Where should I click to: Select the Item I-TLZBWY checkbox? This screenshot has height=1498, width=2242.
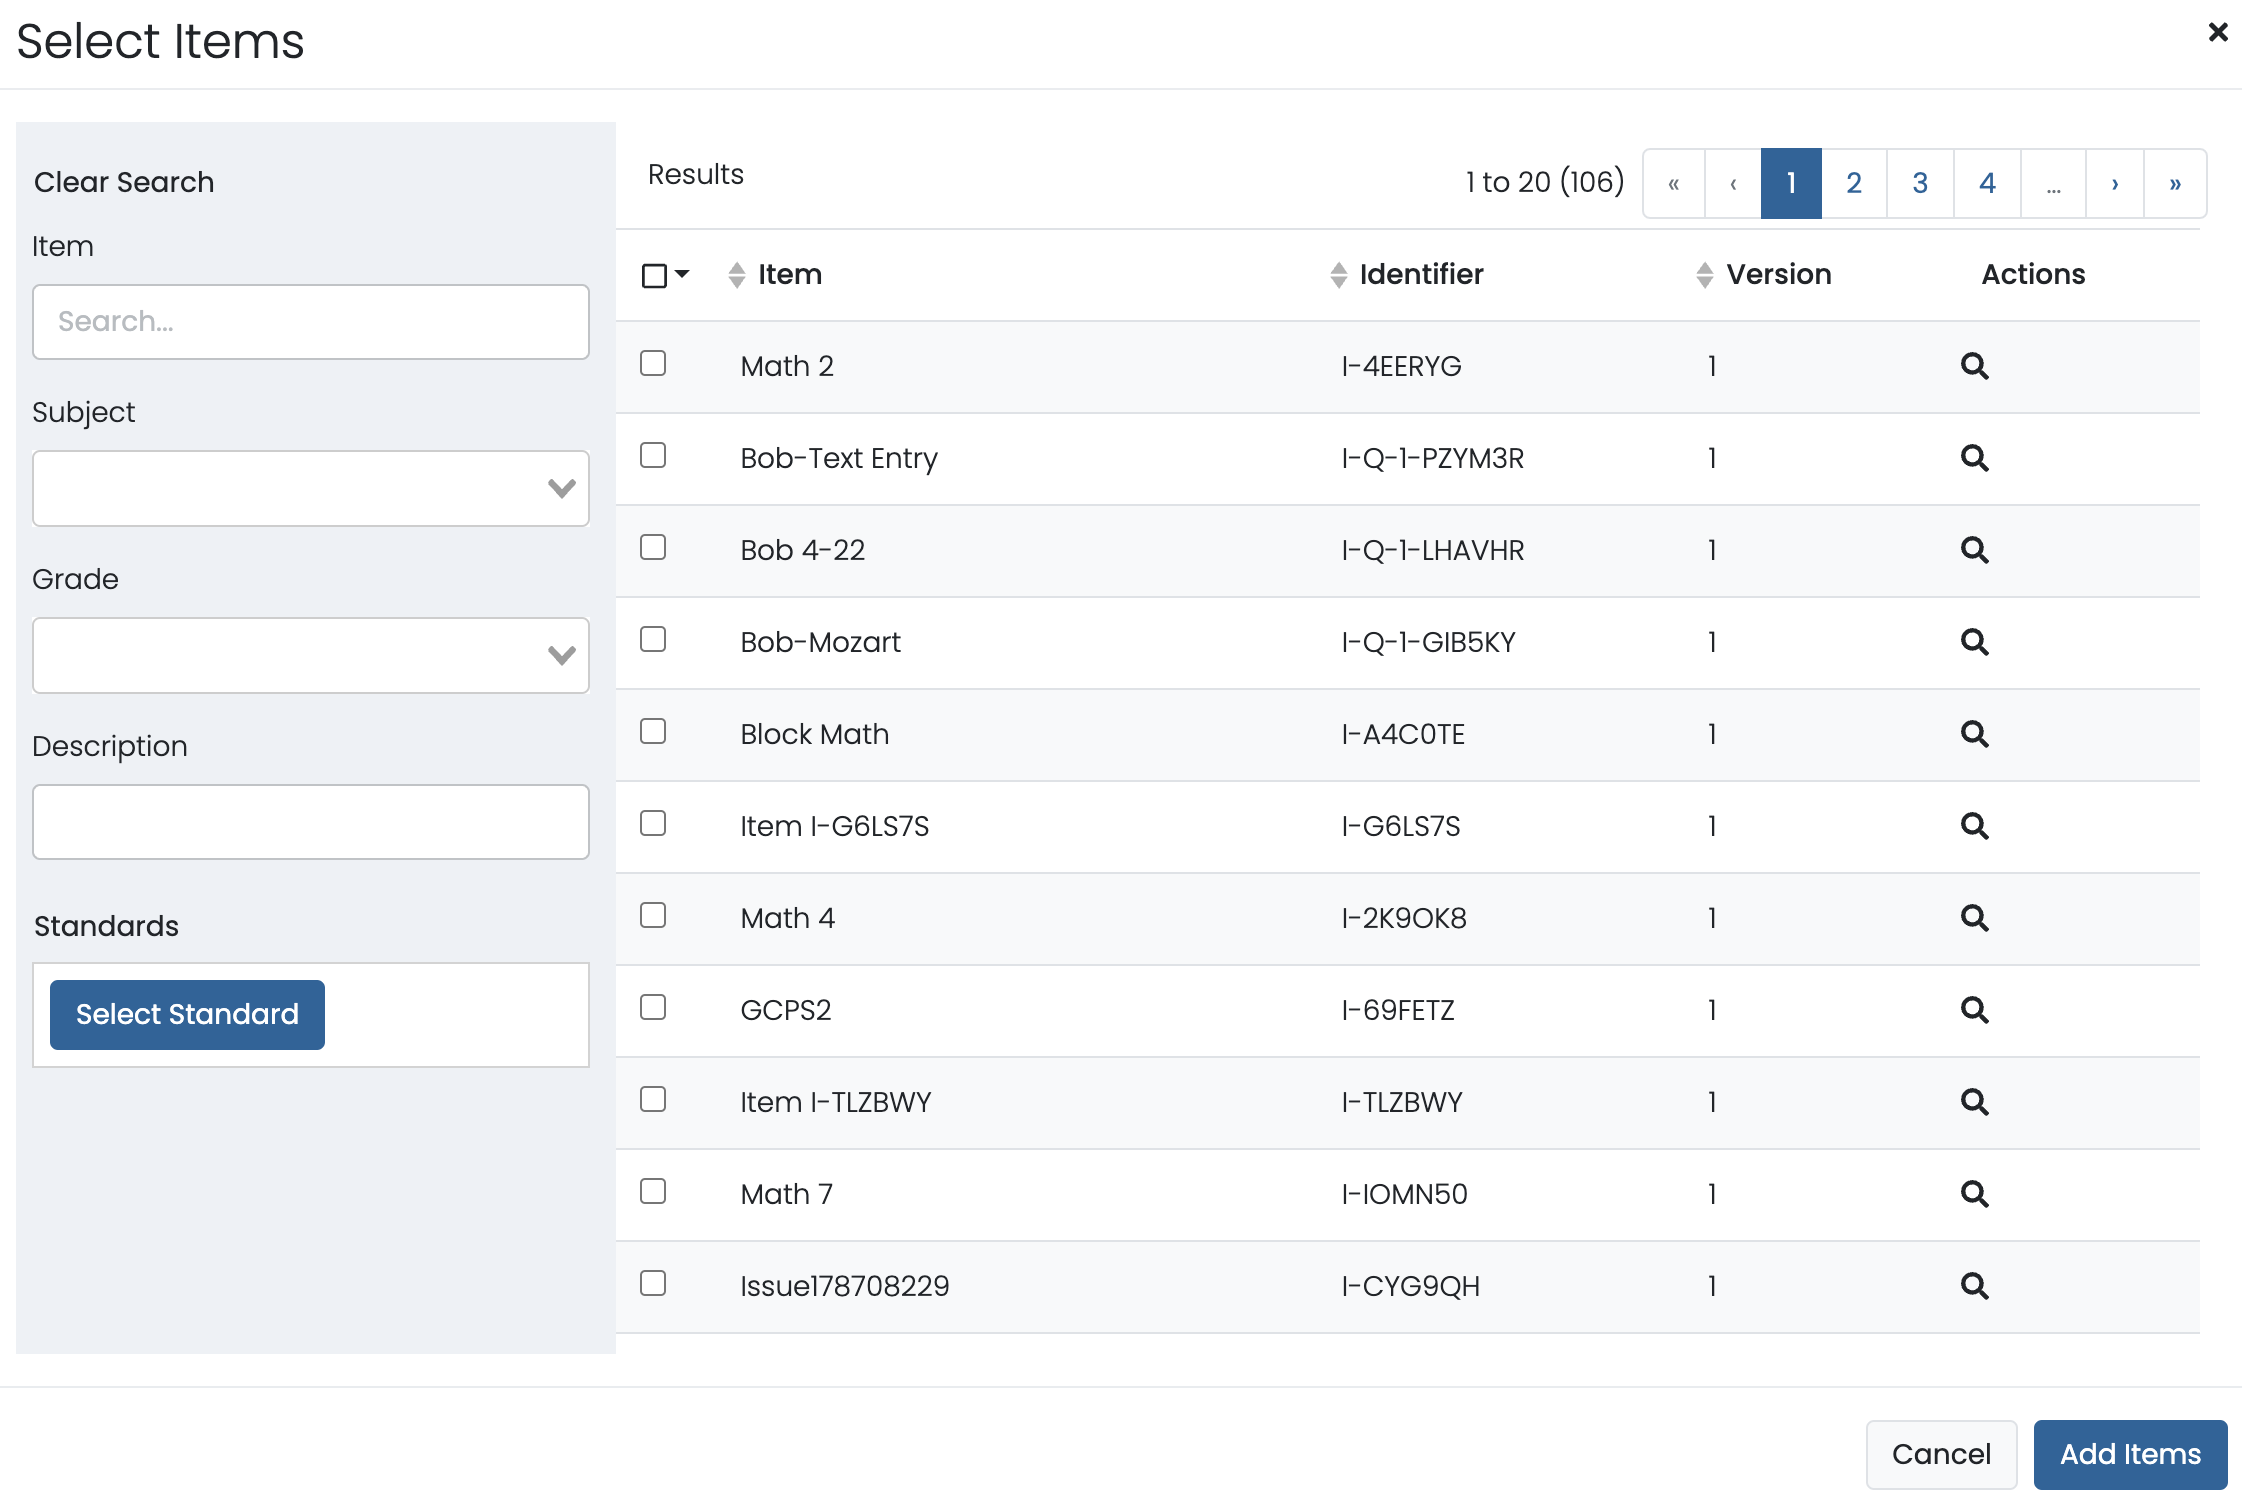tap(653, 1100)
